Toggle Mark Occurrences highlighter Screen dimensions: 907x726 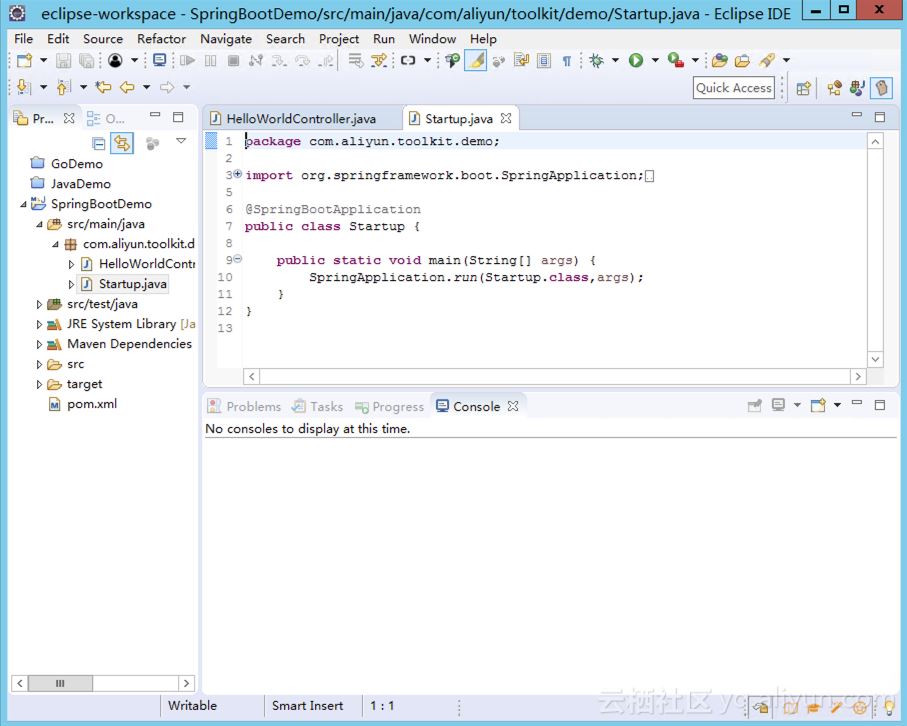475,60
